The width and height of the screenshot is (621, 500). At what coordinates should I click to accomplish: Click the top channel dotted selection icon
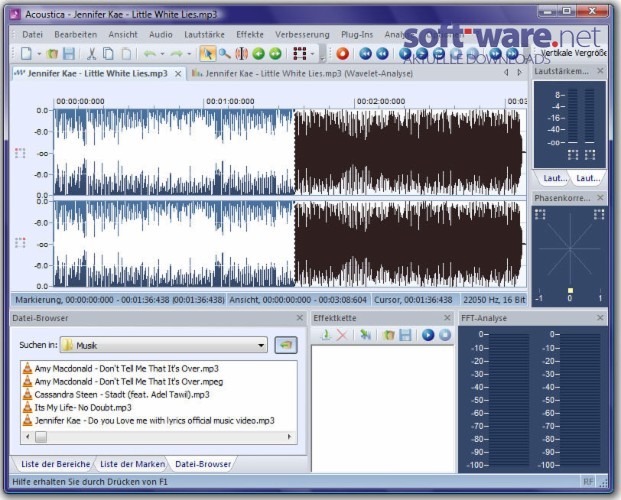[20, 153]
